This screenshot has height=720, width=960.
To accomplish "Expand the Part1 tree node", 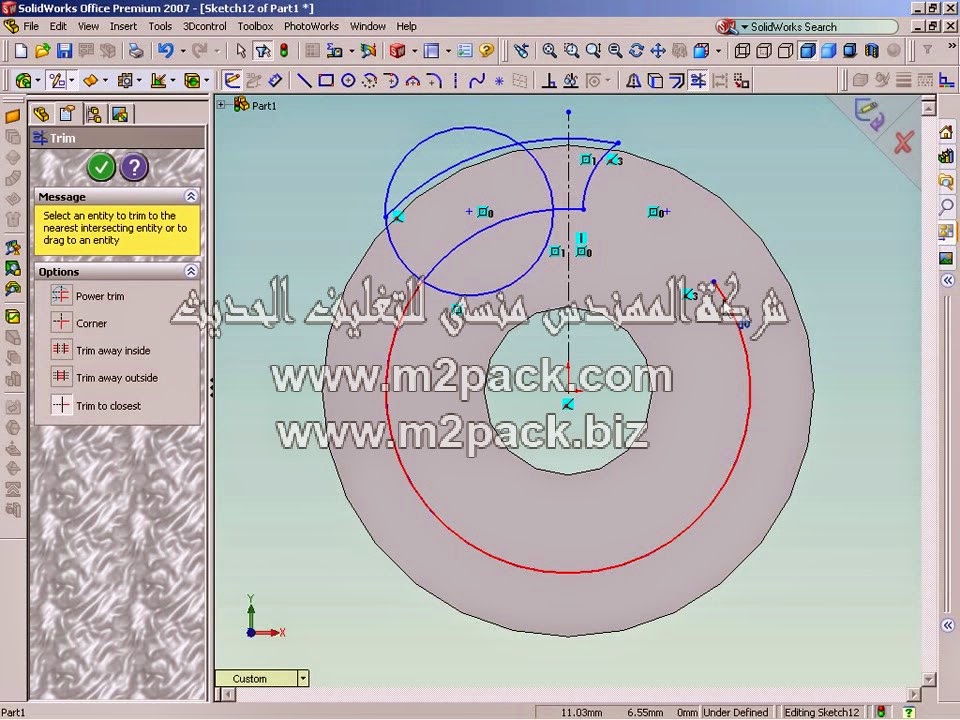I will point(221,105).
